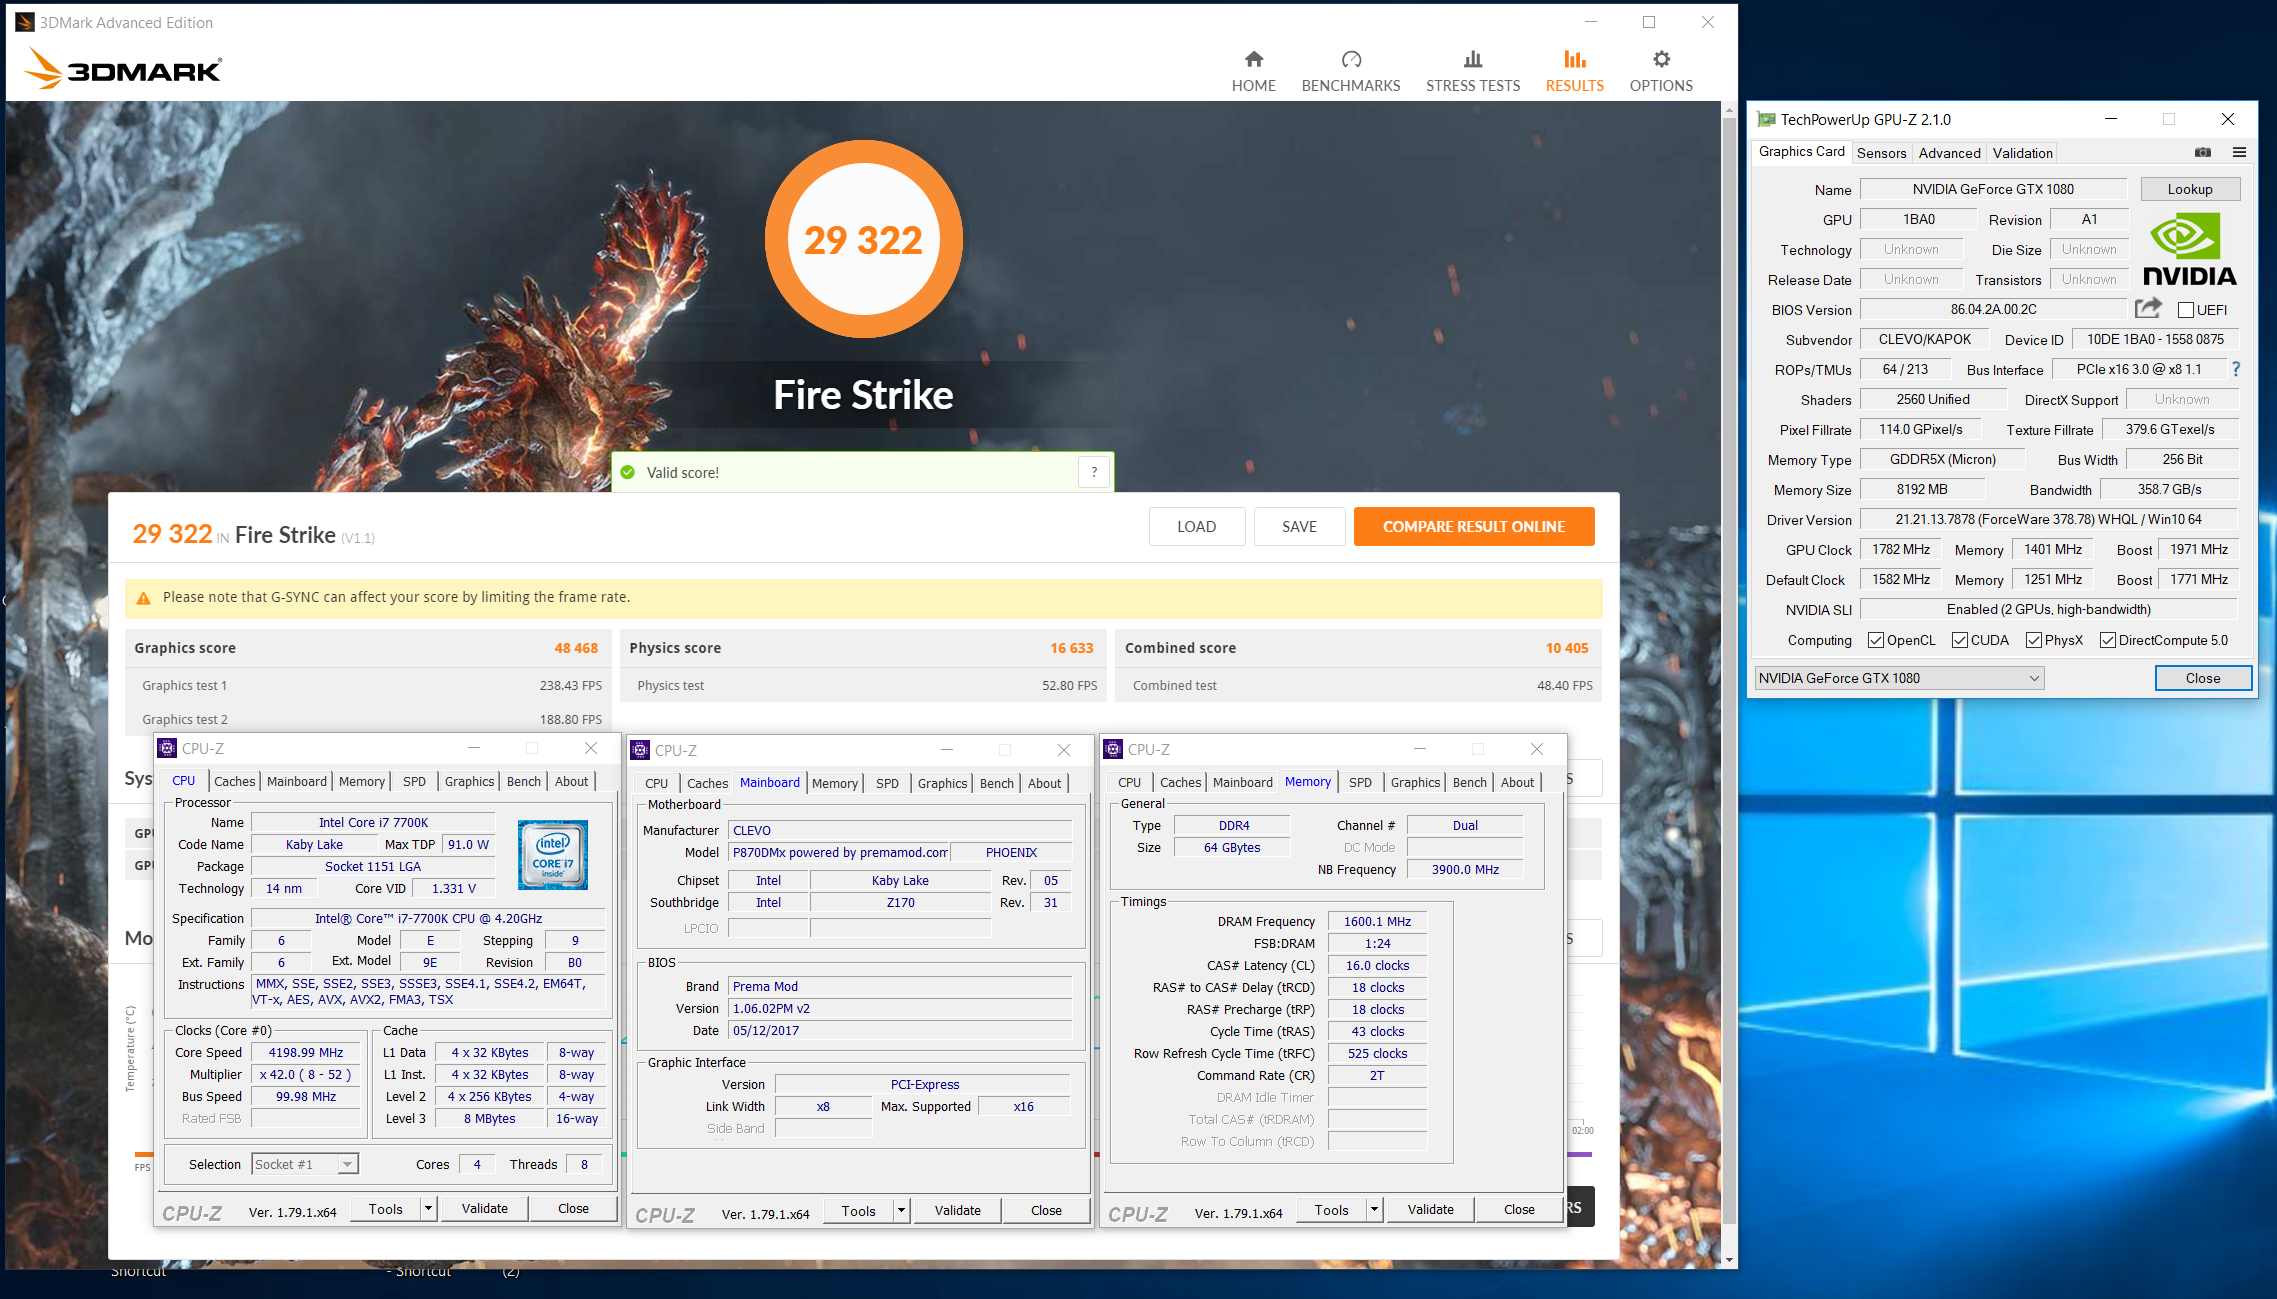Click Bus Interface question mark icon
The height and width of the screenshot is (1299, 2277).
click(x=2236, y=369)
